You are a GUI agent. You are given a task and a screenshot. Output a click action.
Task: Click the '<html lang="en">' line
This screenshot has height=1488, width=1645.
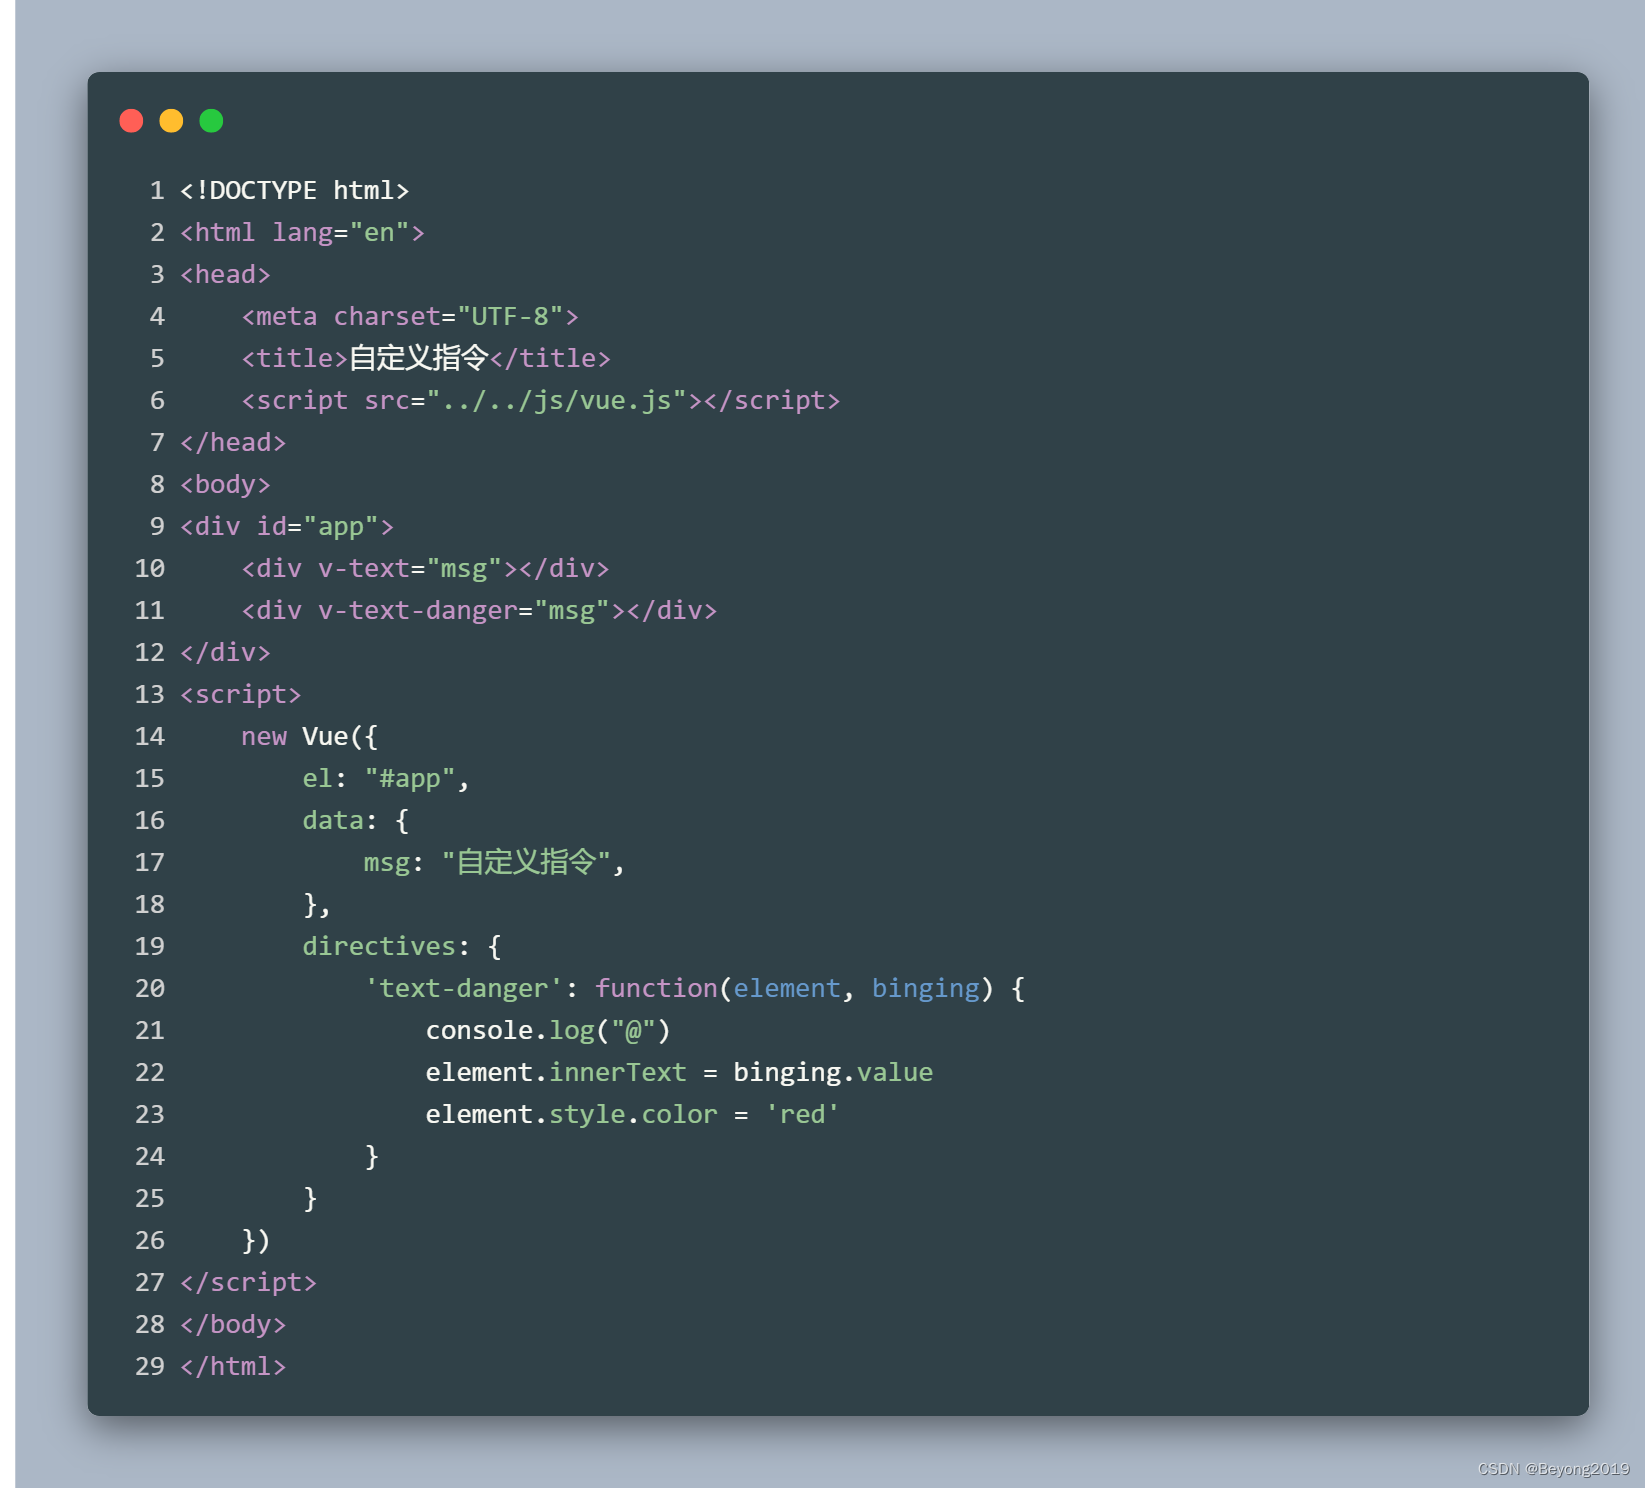tap(302, 232)
